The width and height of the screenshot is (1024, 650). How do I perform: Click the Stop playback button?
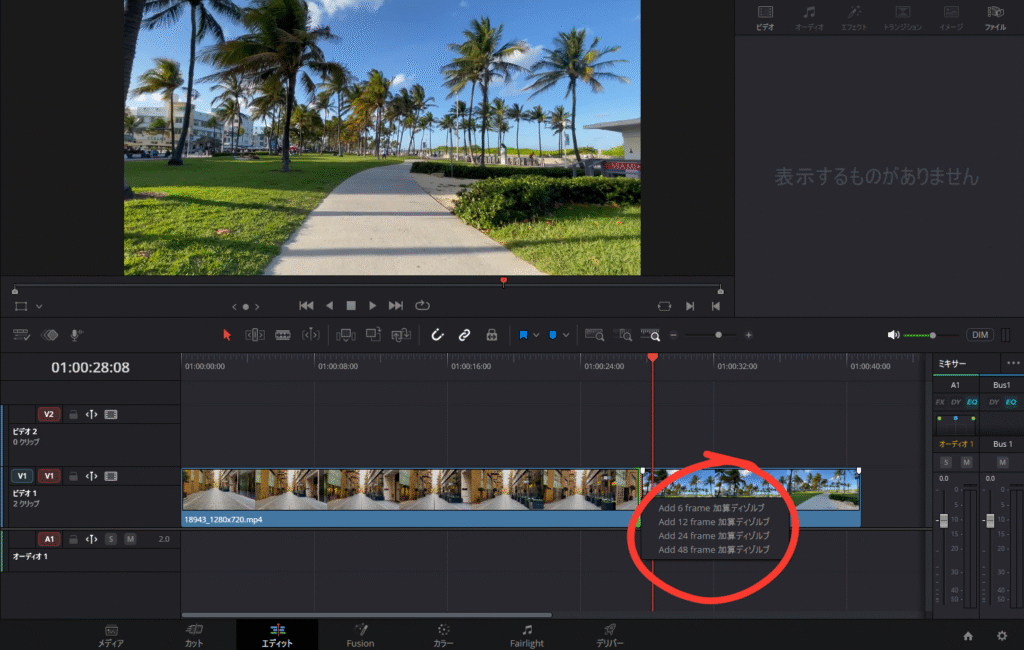(x=351, y=305)
